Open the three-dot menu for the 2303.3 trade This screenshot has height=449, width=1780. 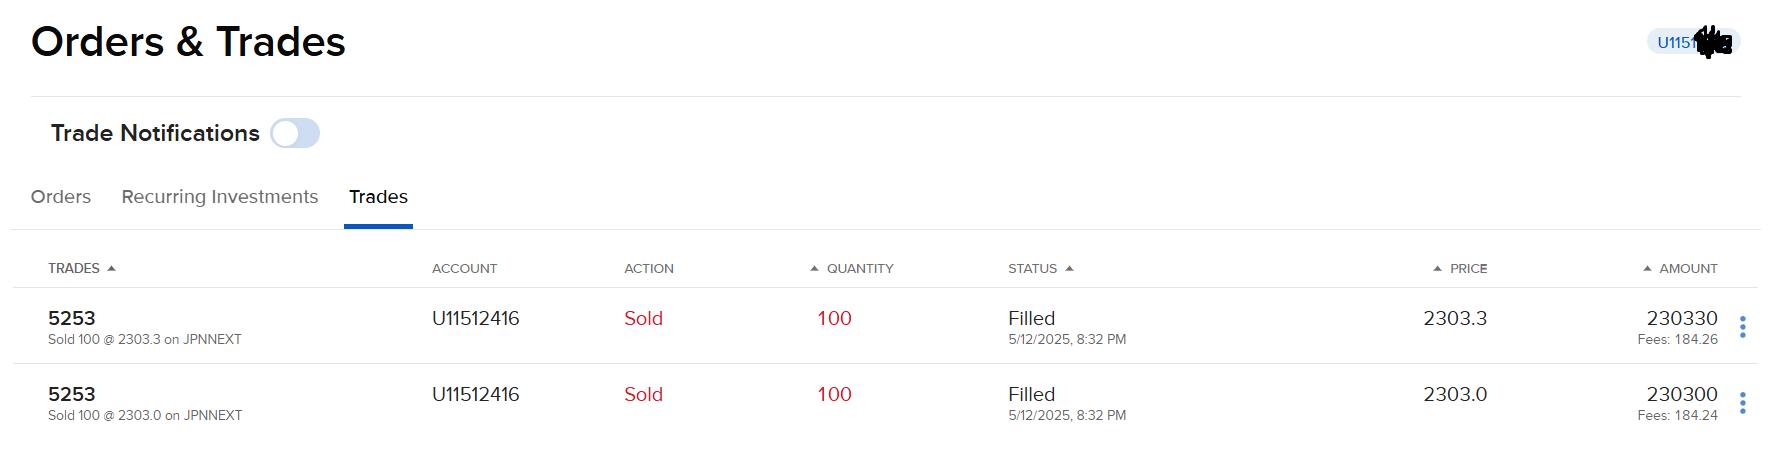coord(1742,327)
